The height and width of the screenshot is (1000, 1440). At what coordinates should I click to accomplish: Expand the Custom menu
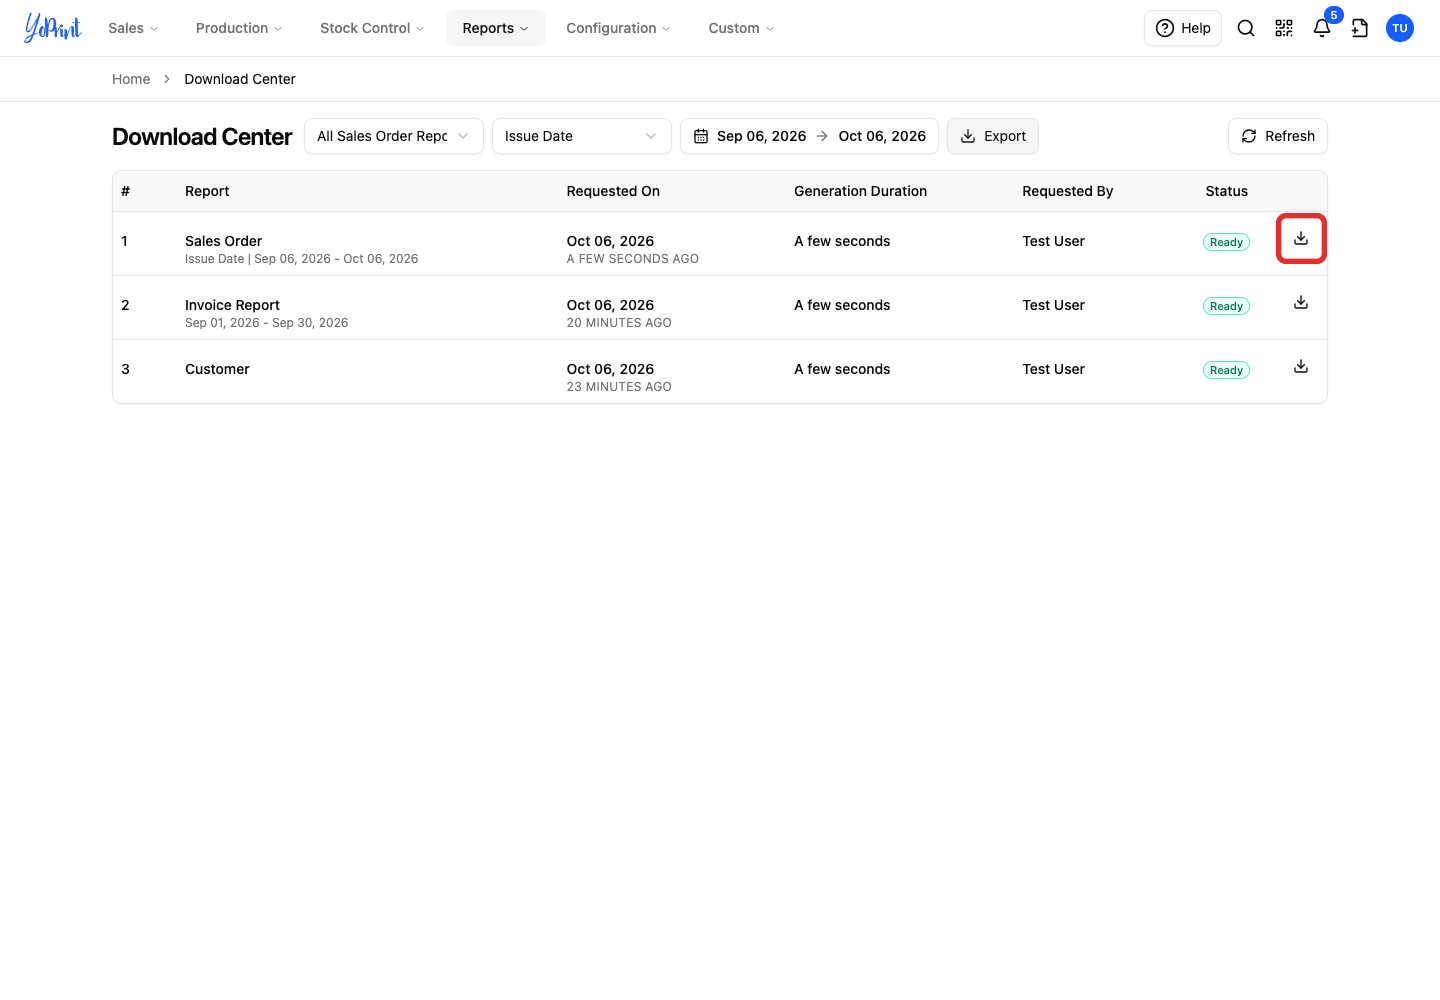click(741, 28)
